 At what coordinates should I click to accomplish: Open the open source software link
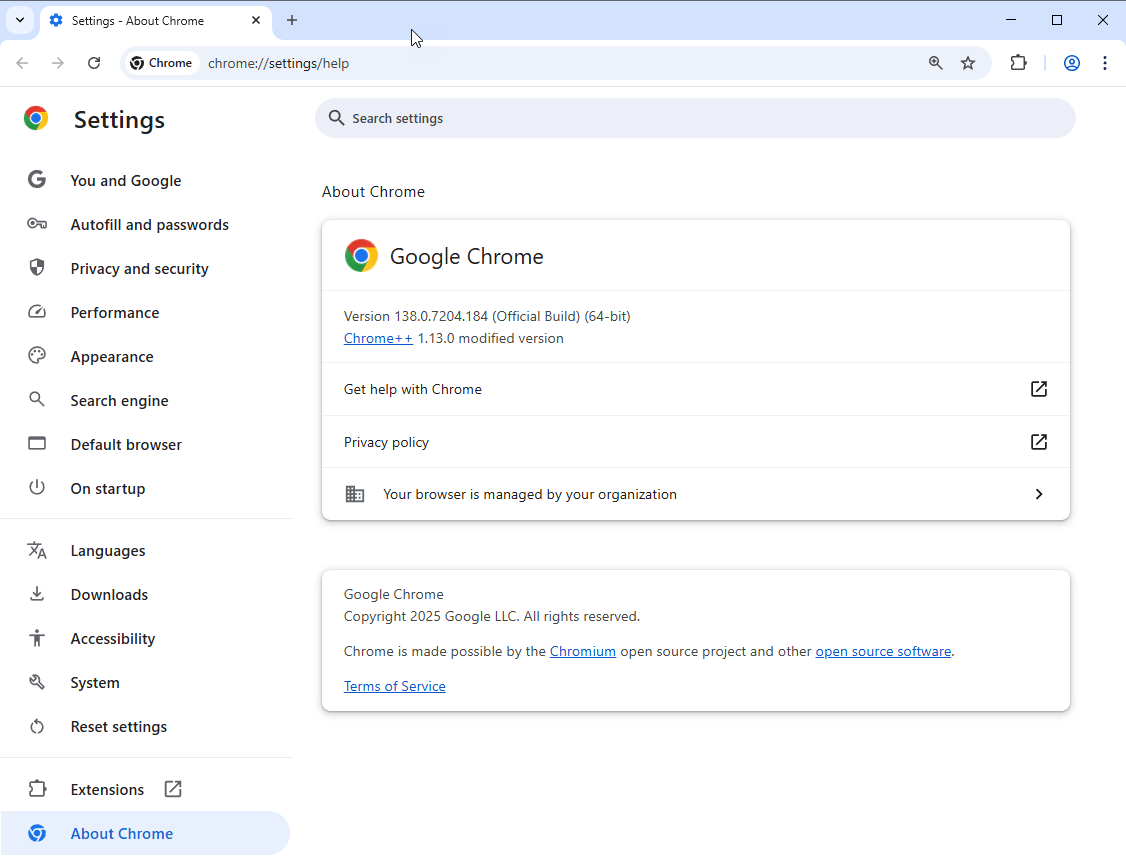pyautogui.click(x=883, y=651)
